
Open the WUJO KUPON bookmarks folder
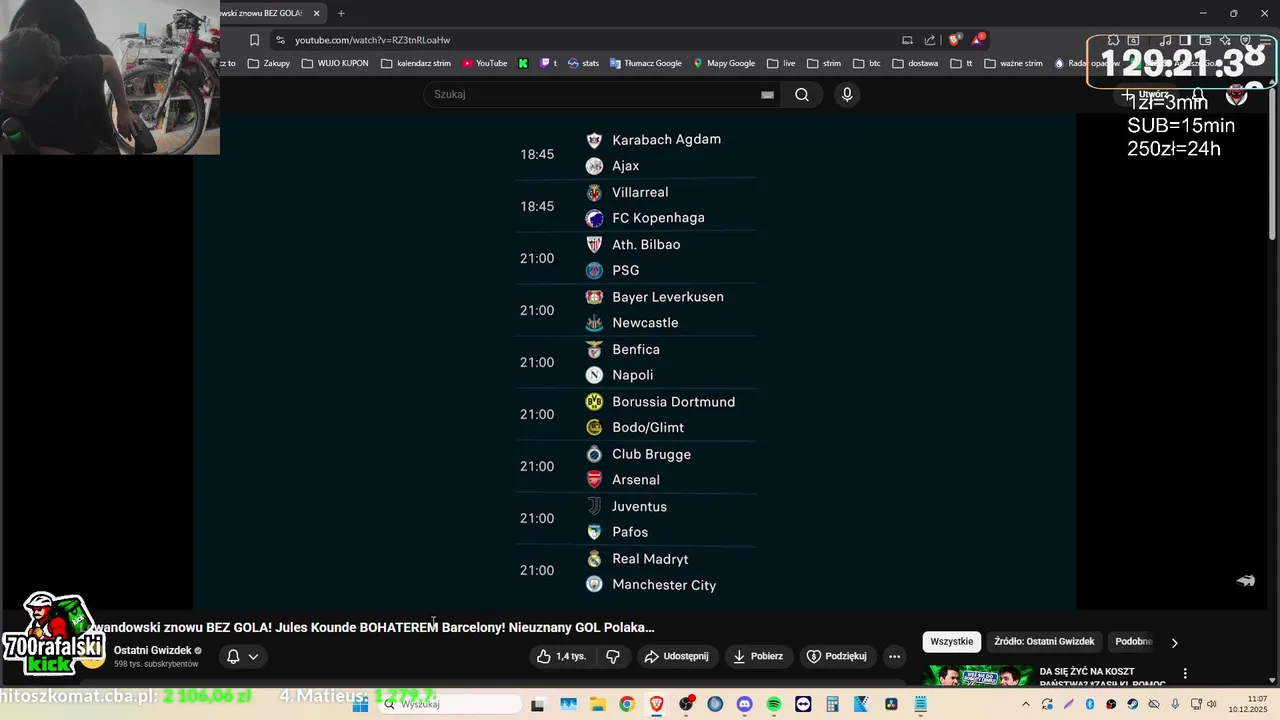[335, 63]
